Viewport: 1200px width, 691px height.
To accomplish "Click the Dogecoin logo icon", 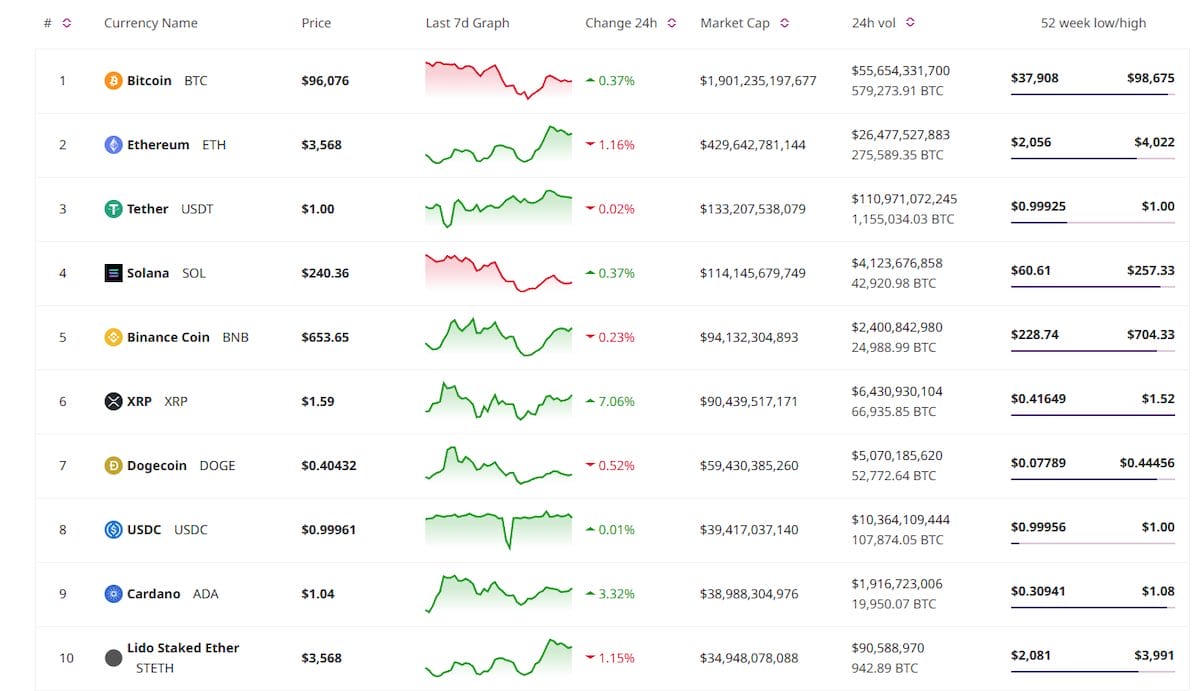I will [x=113, y=465].
